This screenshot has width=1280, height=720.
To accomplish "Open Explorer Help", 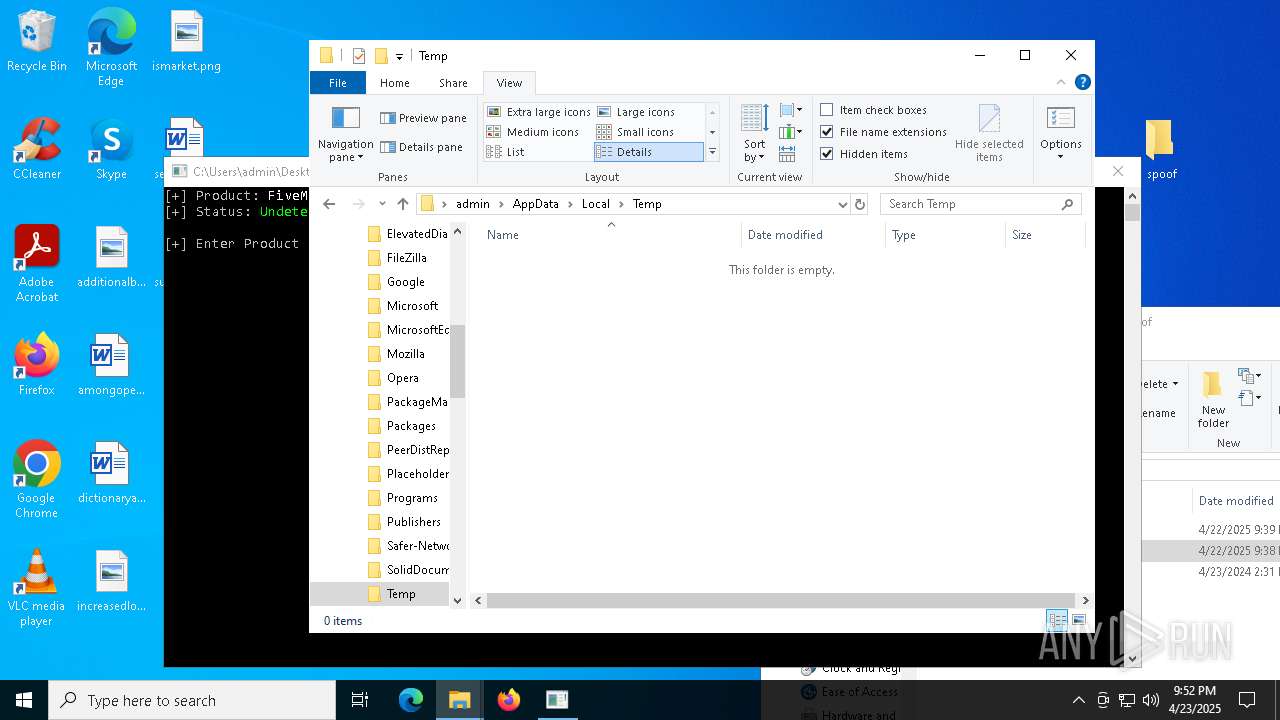I will point(1082,83).
